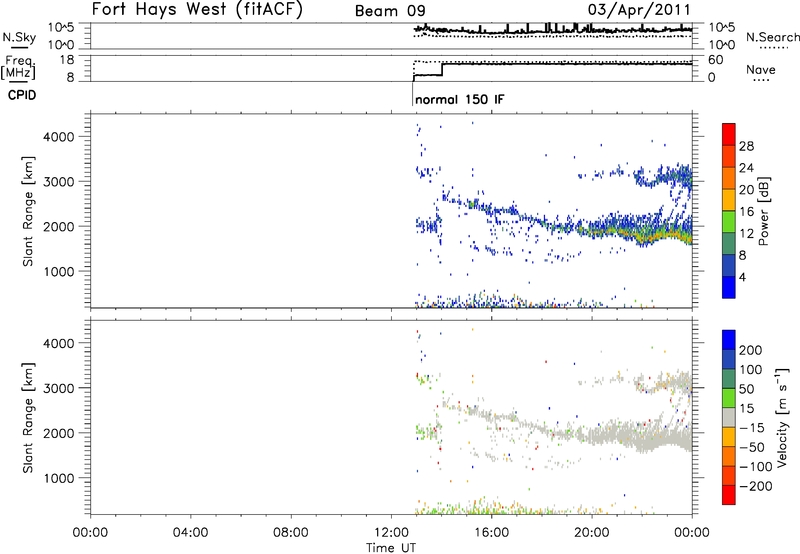Click the 'normal 150 IF' CPID text
The width and height of the screenshot is (800, 554).
pos(460,99)
